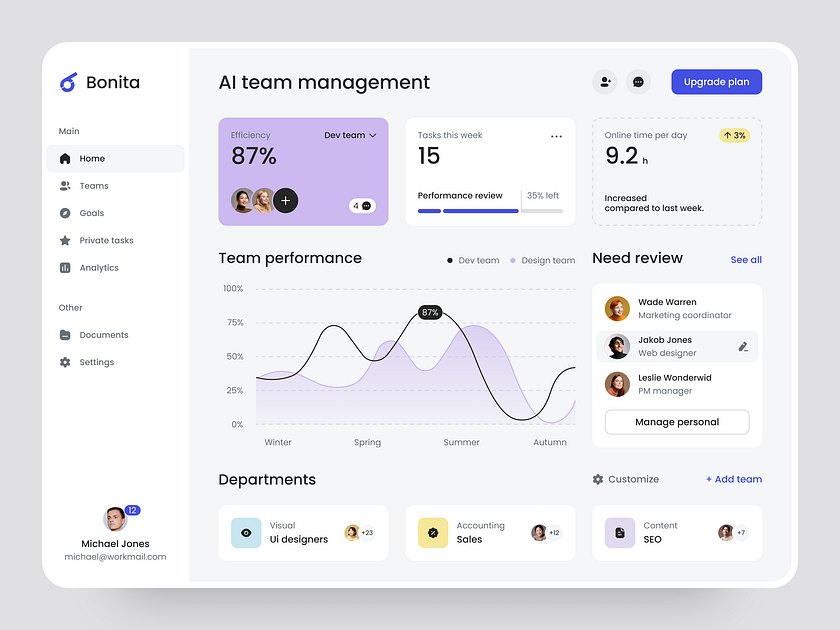Click the add-user icon near Upgrade plan
840x630 pixels.
coord(605,81)
